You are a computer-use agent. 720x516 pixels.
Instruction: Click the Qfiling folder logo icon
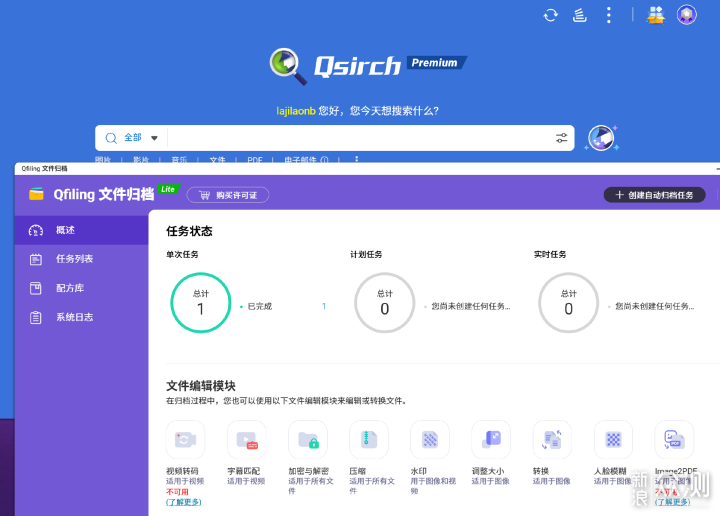pos(36,194)
